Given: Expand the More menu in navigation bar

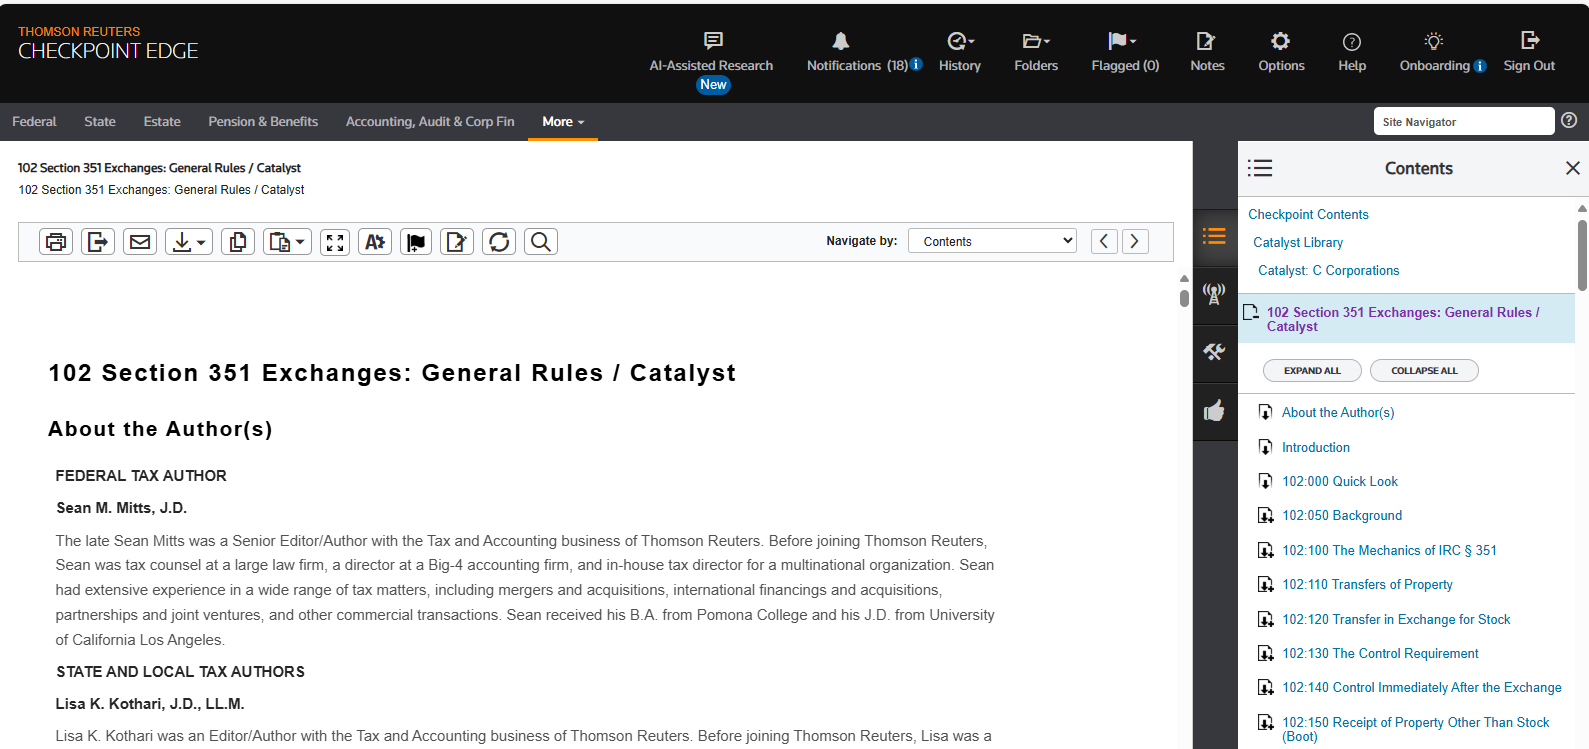Looking at the screenshot, I should pos(562,122).
